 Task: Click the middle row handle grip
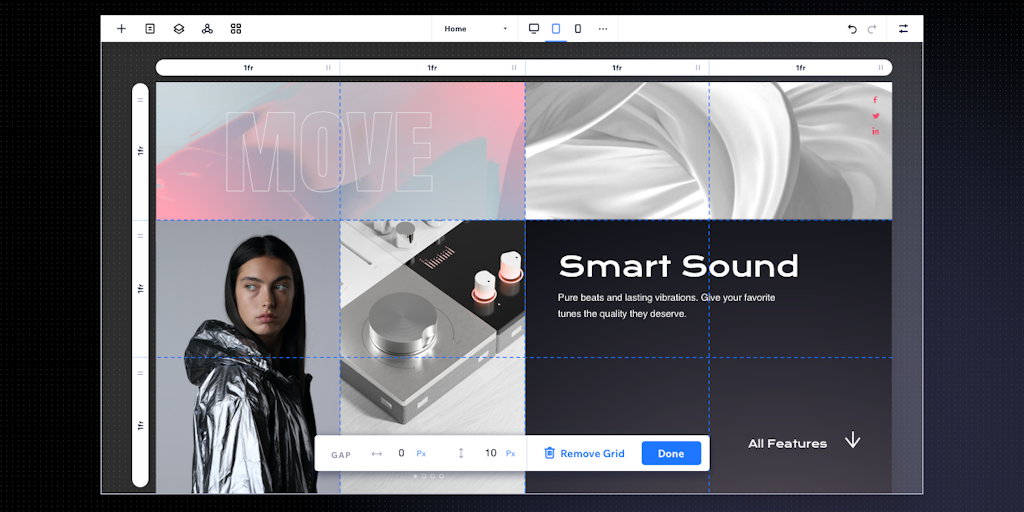tap(140, 236)
